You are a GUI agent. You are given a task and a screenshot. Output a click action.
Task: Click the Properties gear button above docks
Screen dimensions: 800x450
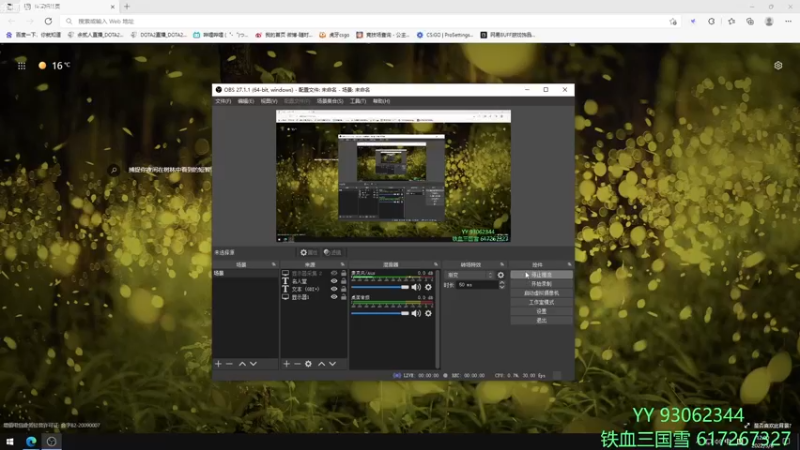[309, 253]
